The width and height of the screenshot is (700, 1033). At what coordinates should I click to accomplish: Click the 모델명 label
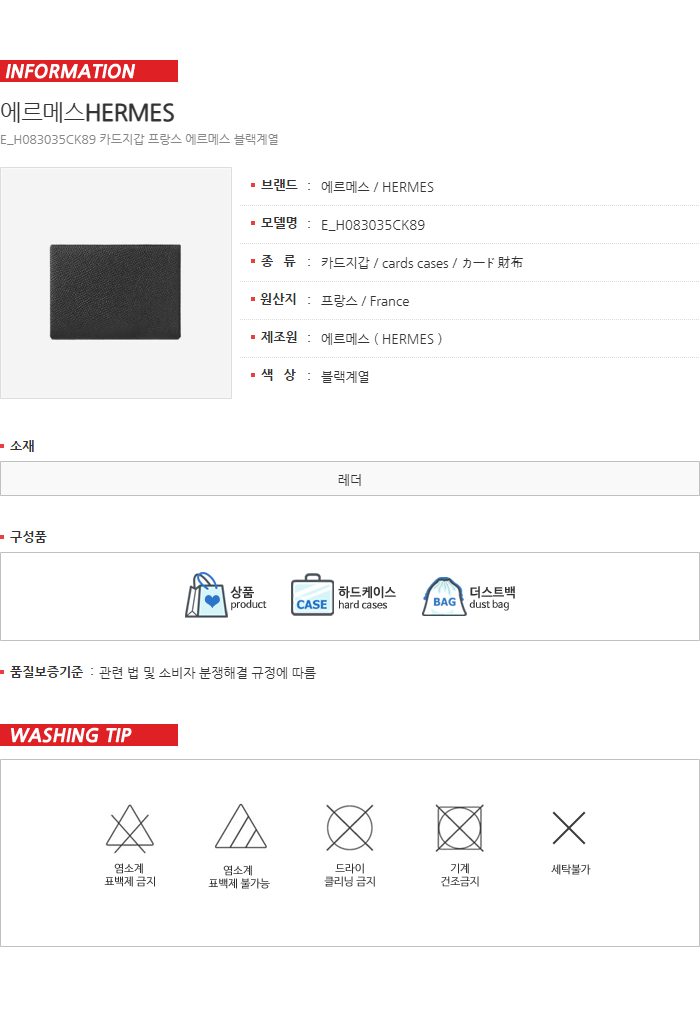click(279, 223)
